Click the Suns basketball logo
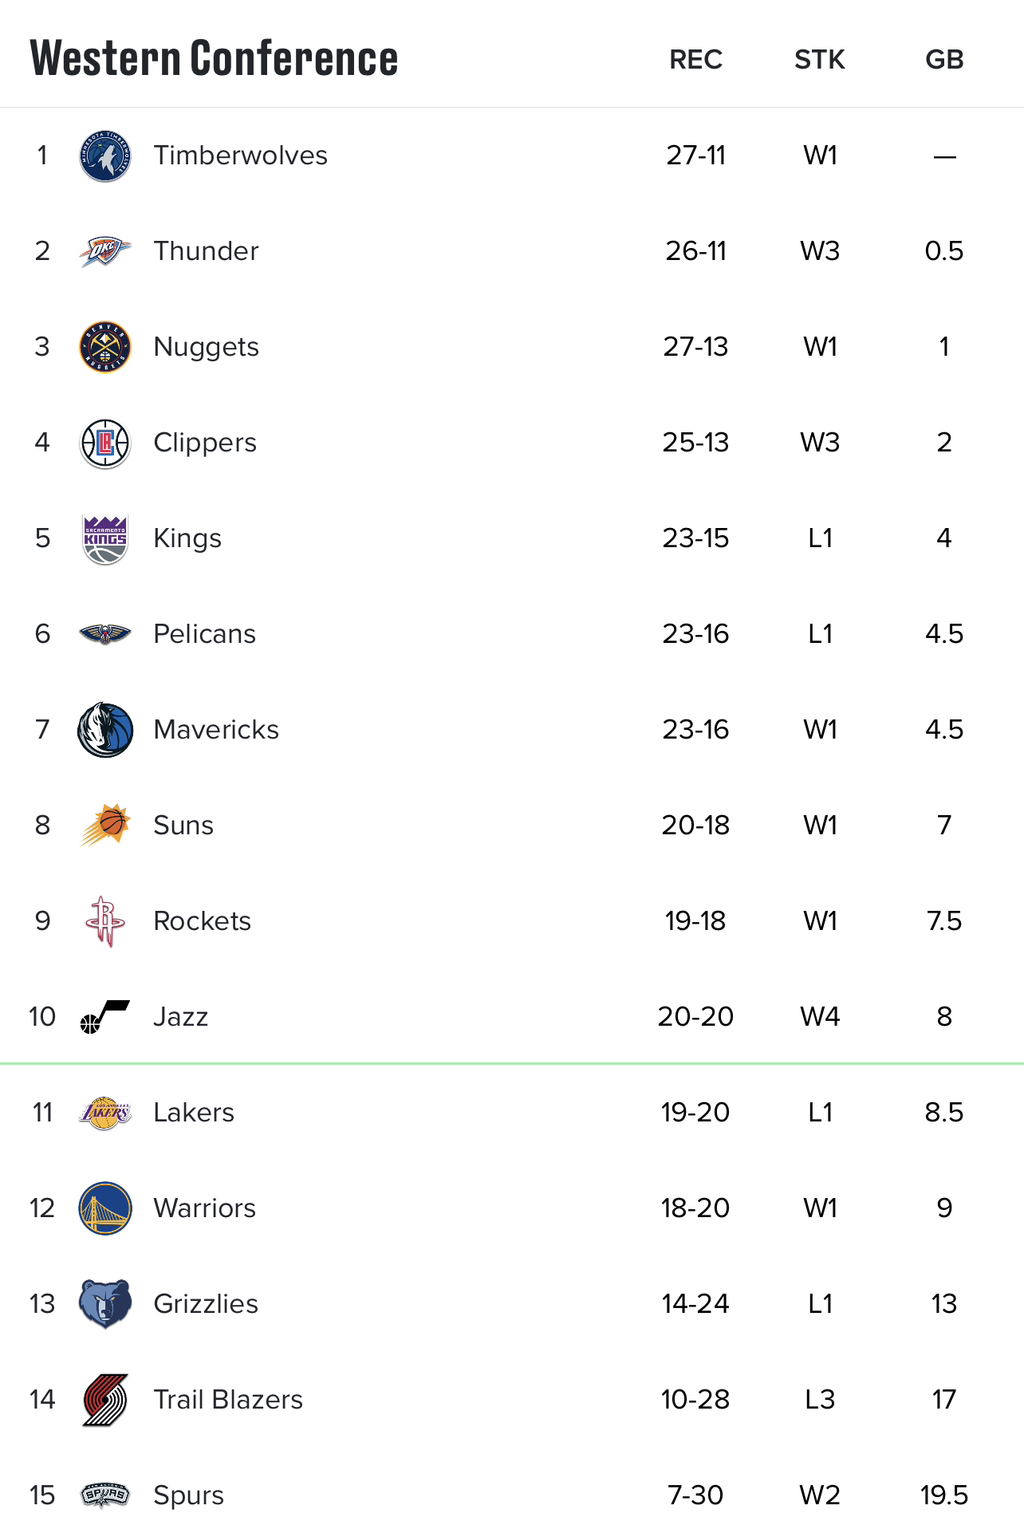The width and height of the screenshot is (1024, 1529). 105,826
